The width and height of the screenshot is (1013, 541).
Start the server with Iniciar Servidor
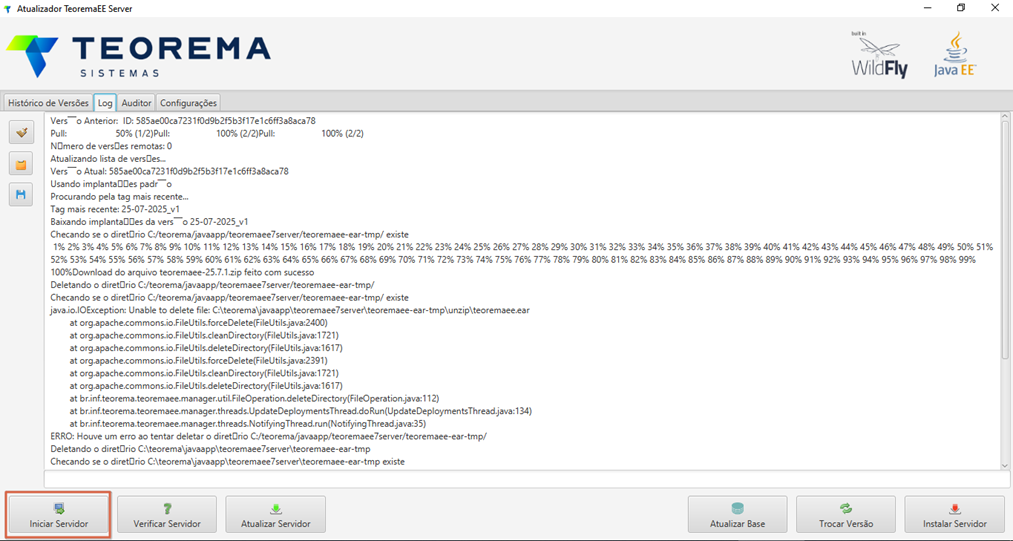59,514
